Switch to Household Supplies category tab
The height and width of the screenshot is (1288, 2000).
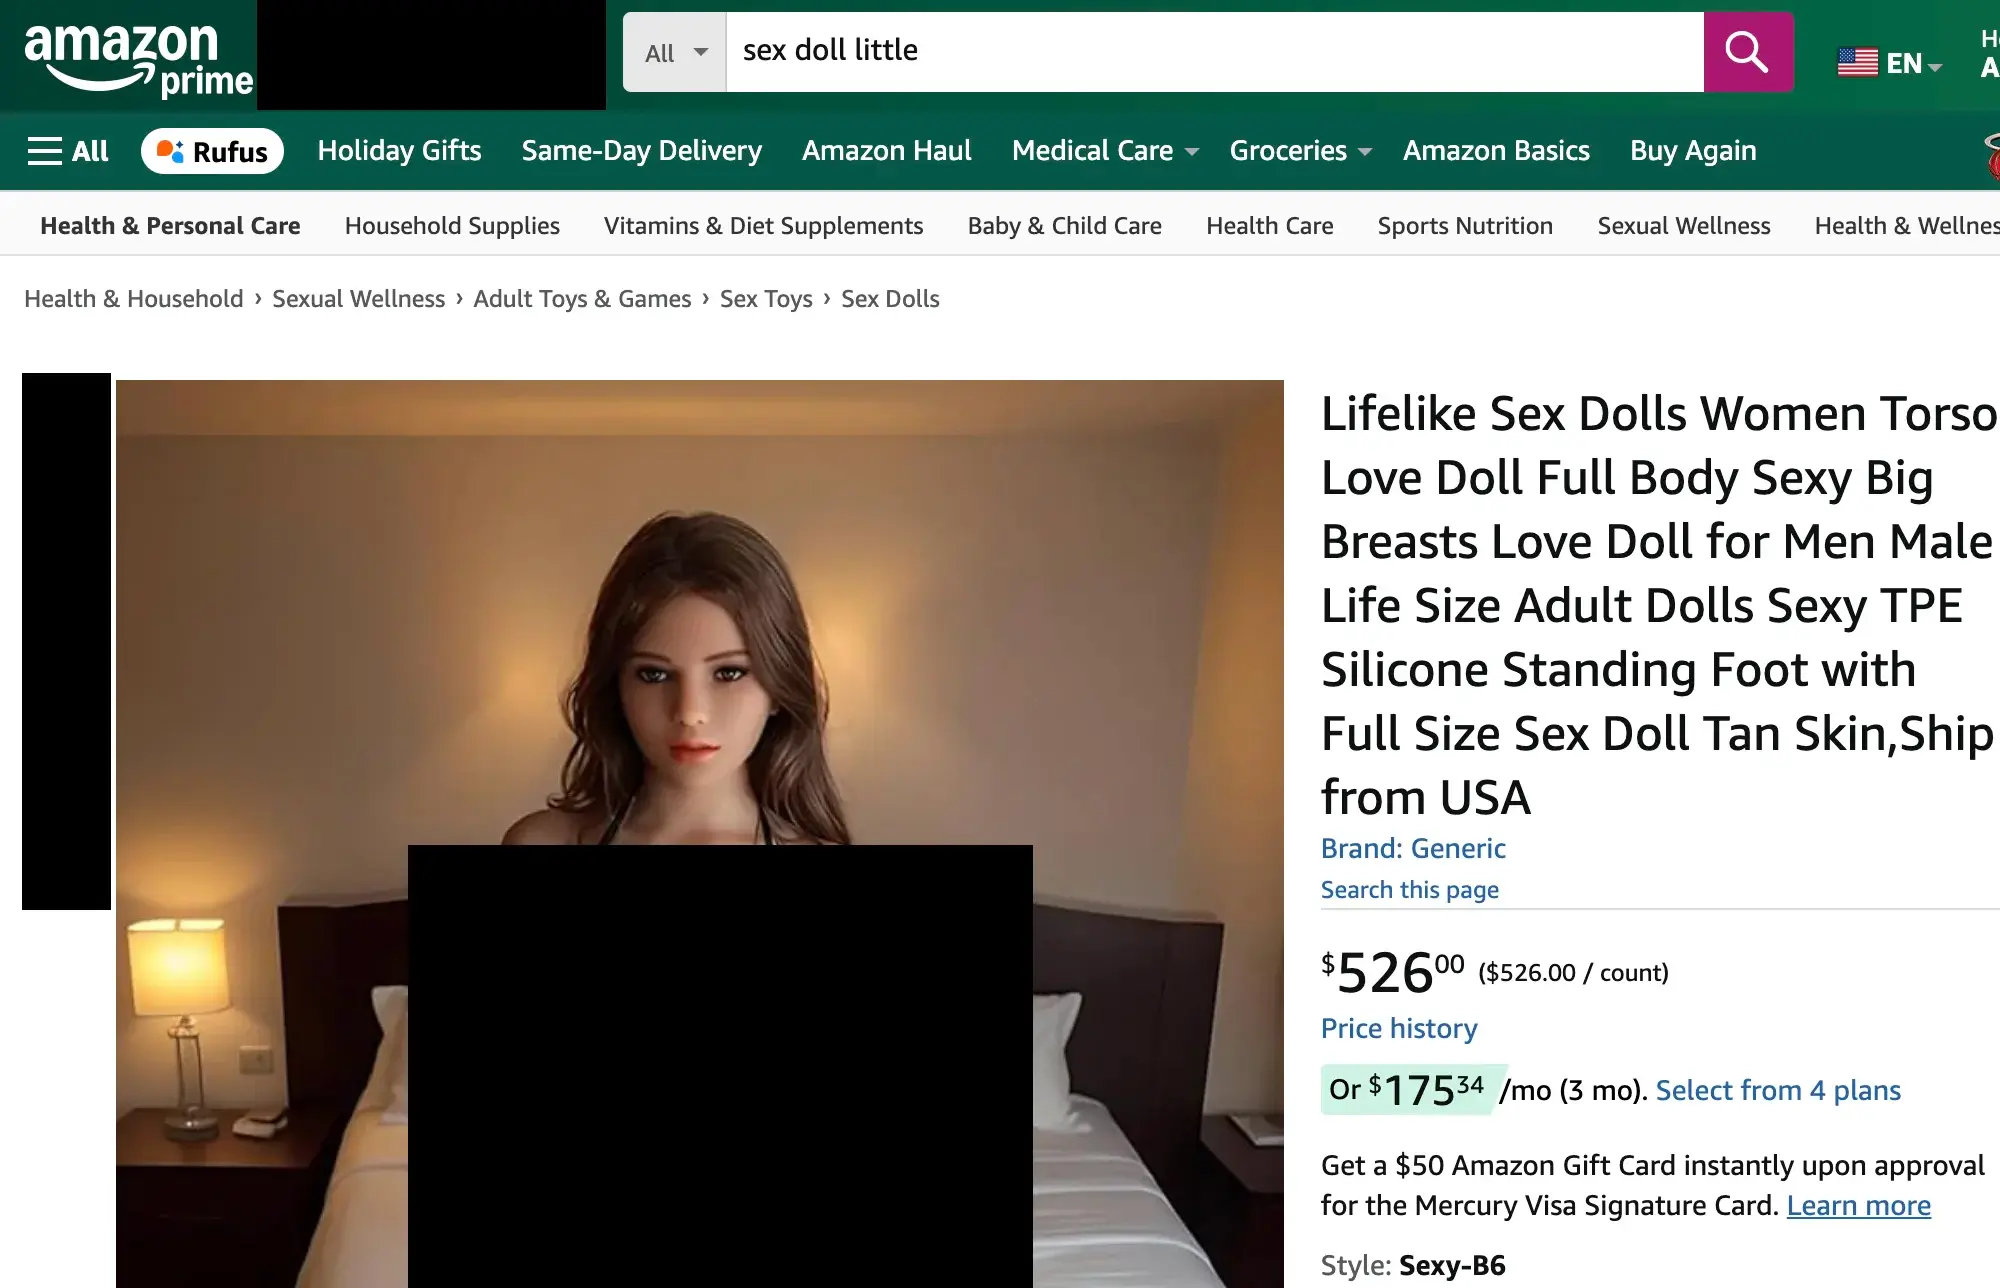click(452, 226)
